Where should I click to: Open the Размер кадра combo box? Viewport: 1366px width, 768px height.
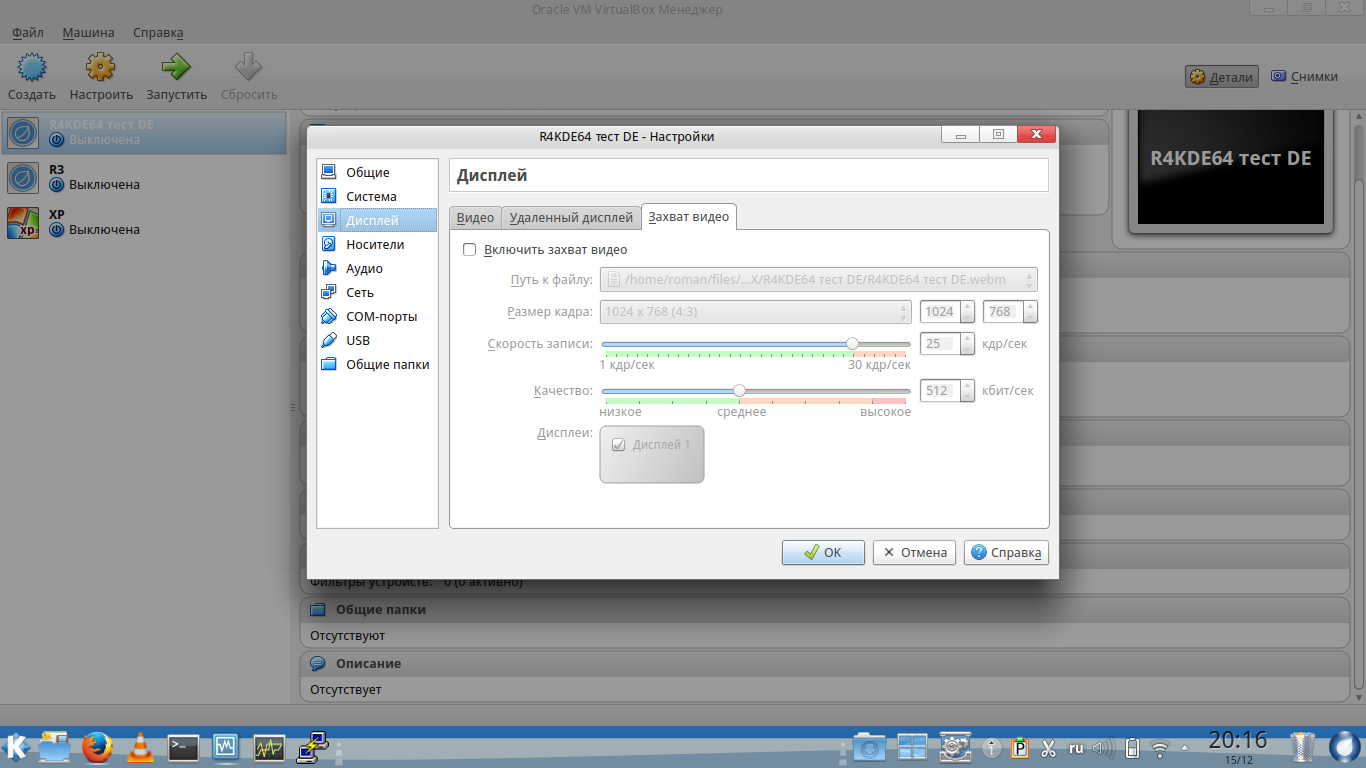click(756, 312)
